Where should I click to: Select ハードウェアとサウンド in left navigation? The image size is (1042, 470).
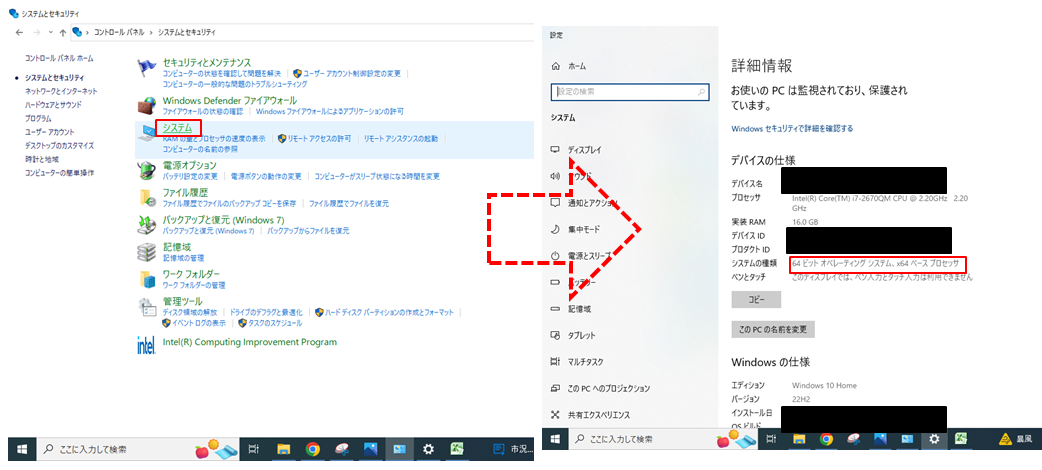pyautogui.click(x=53, y=105)
